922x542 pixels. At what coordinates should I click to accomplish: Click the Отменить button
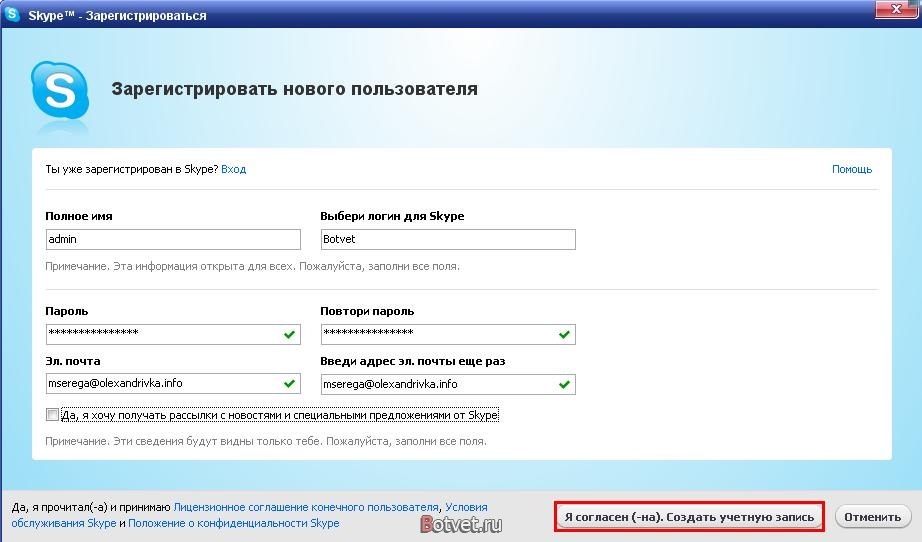pyautogui.click(x=873, y=517)
